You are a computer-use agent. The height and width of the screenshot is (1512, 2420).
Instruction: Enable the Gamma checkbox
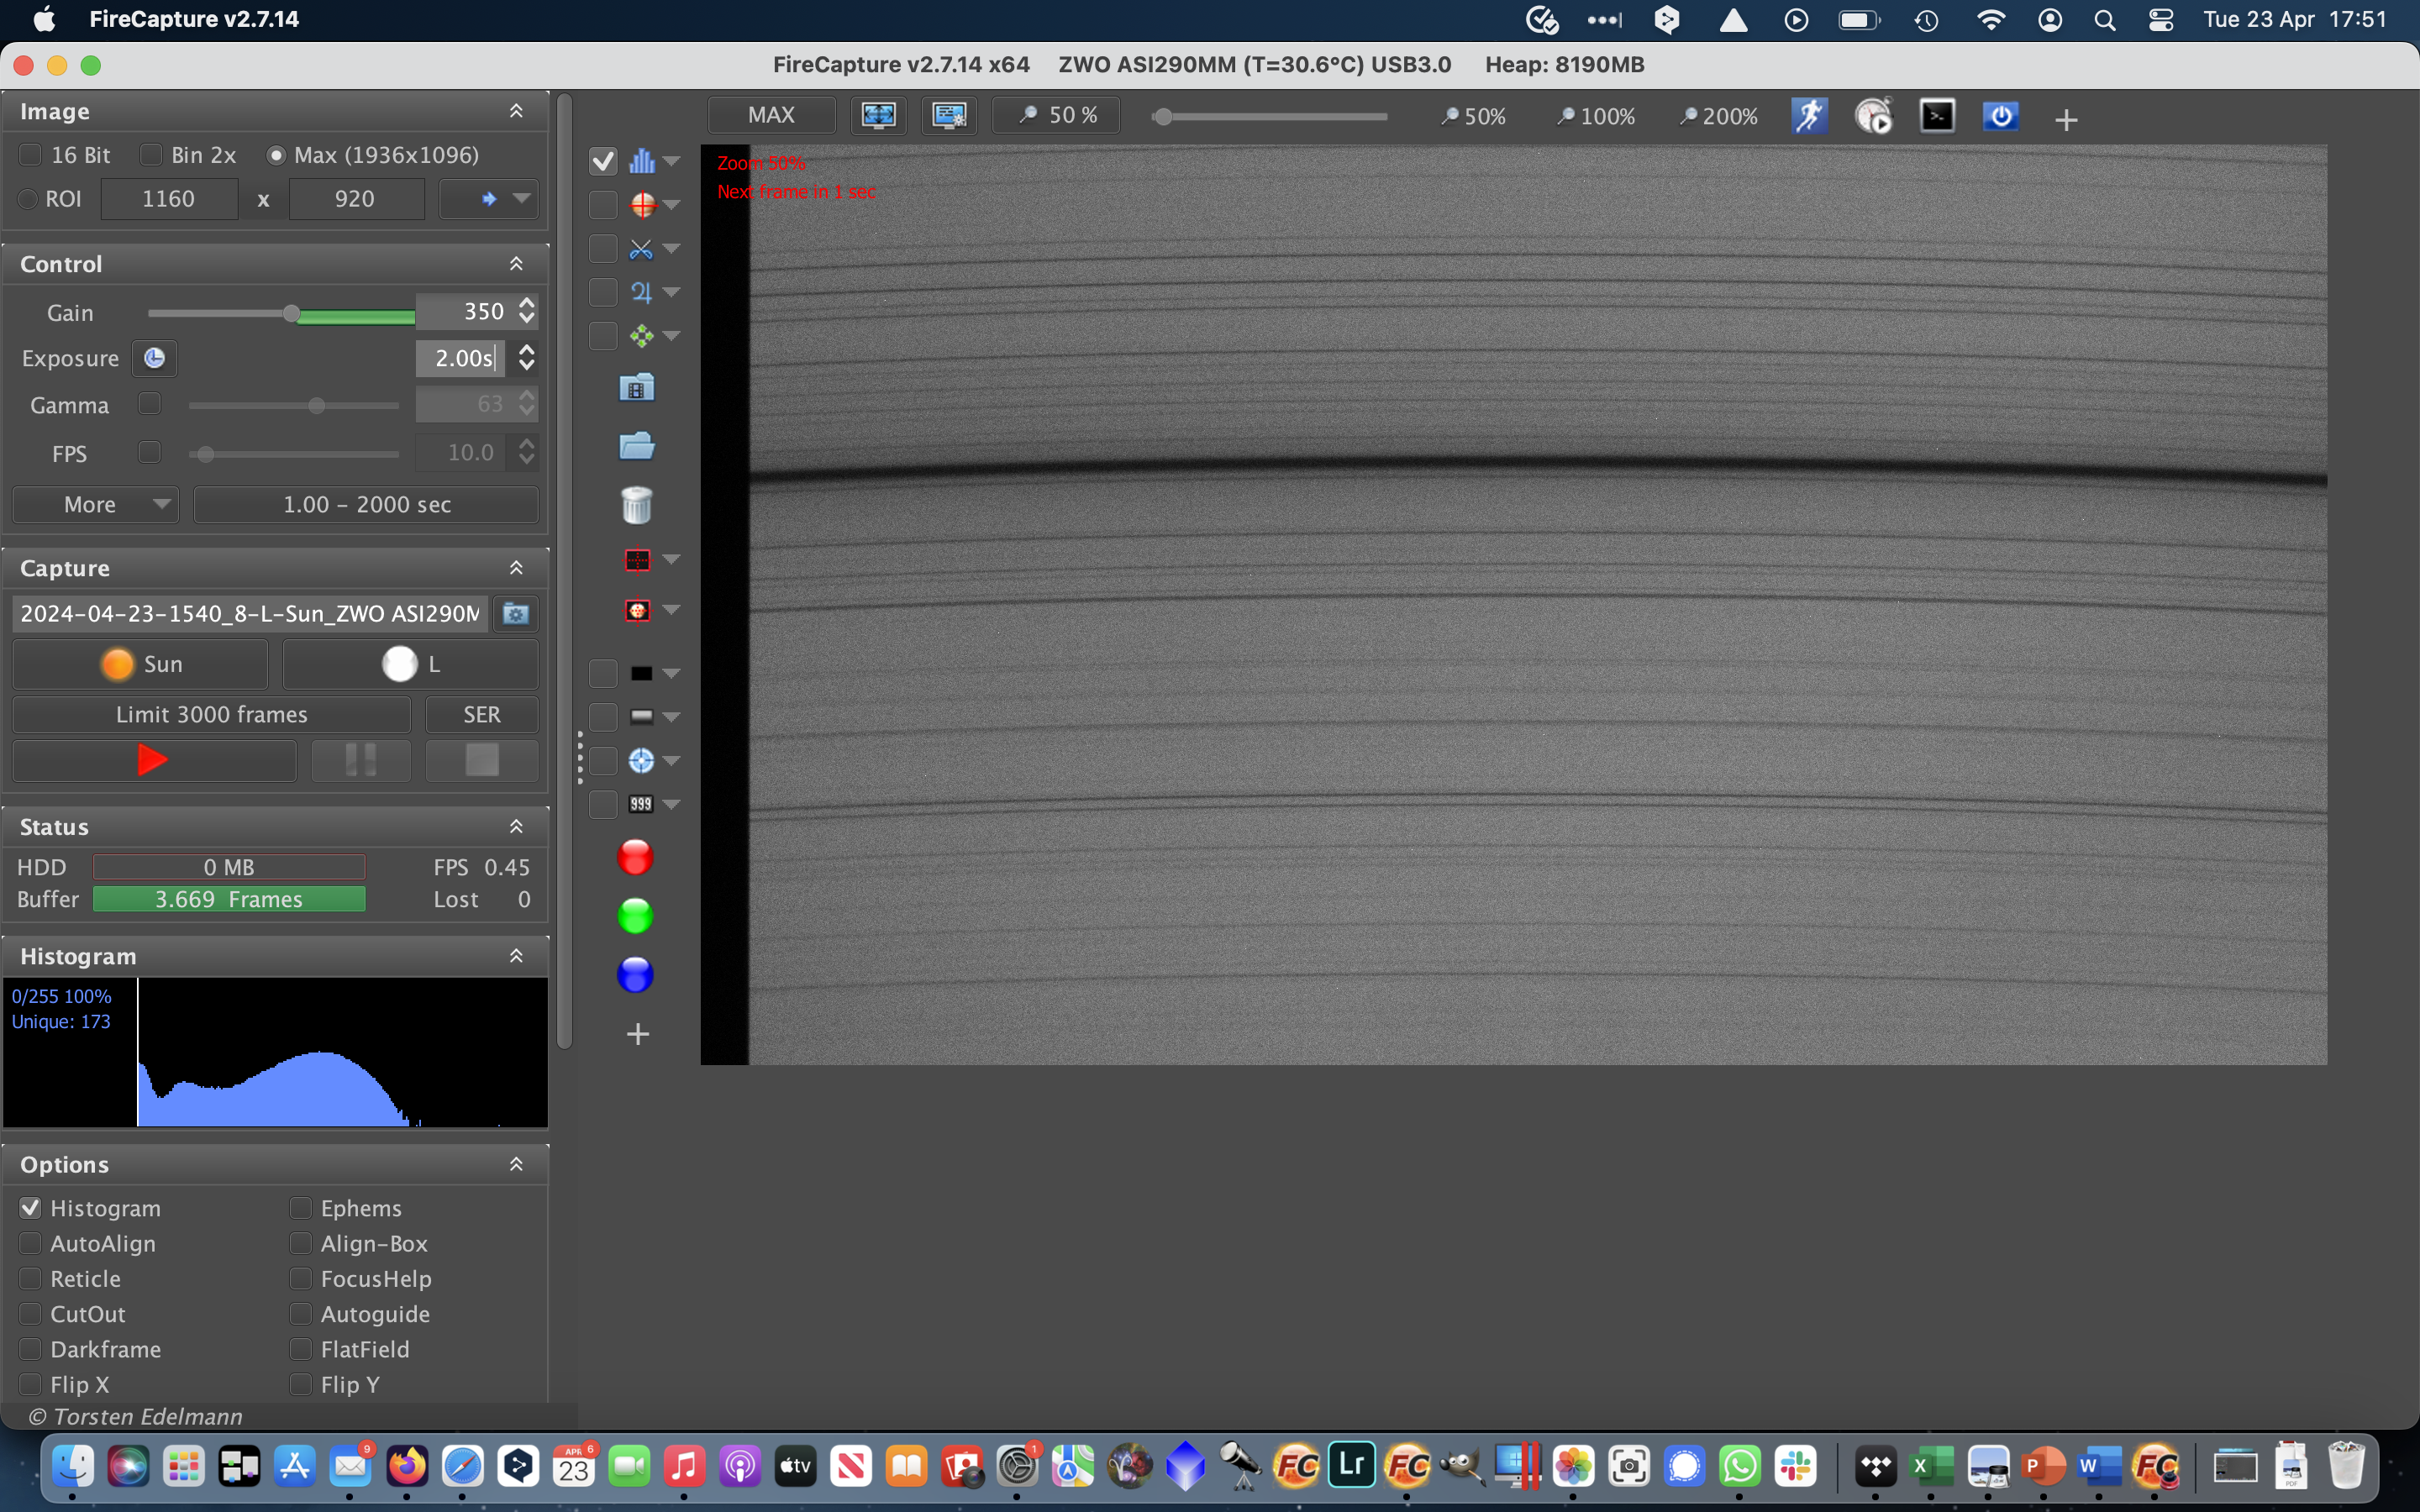(x=150, y=404)
